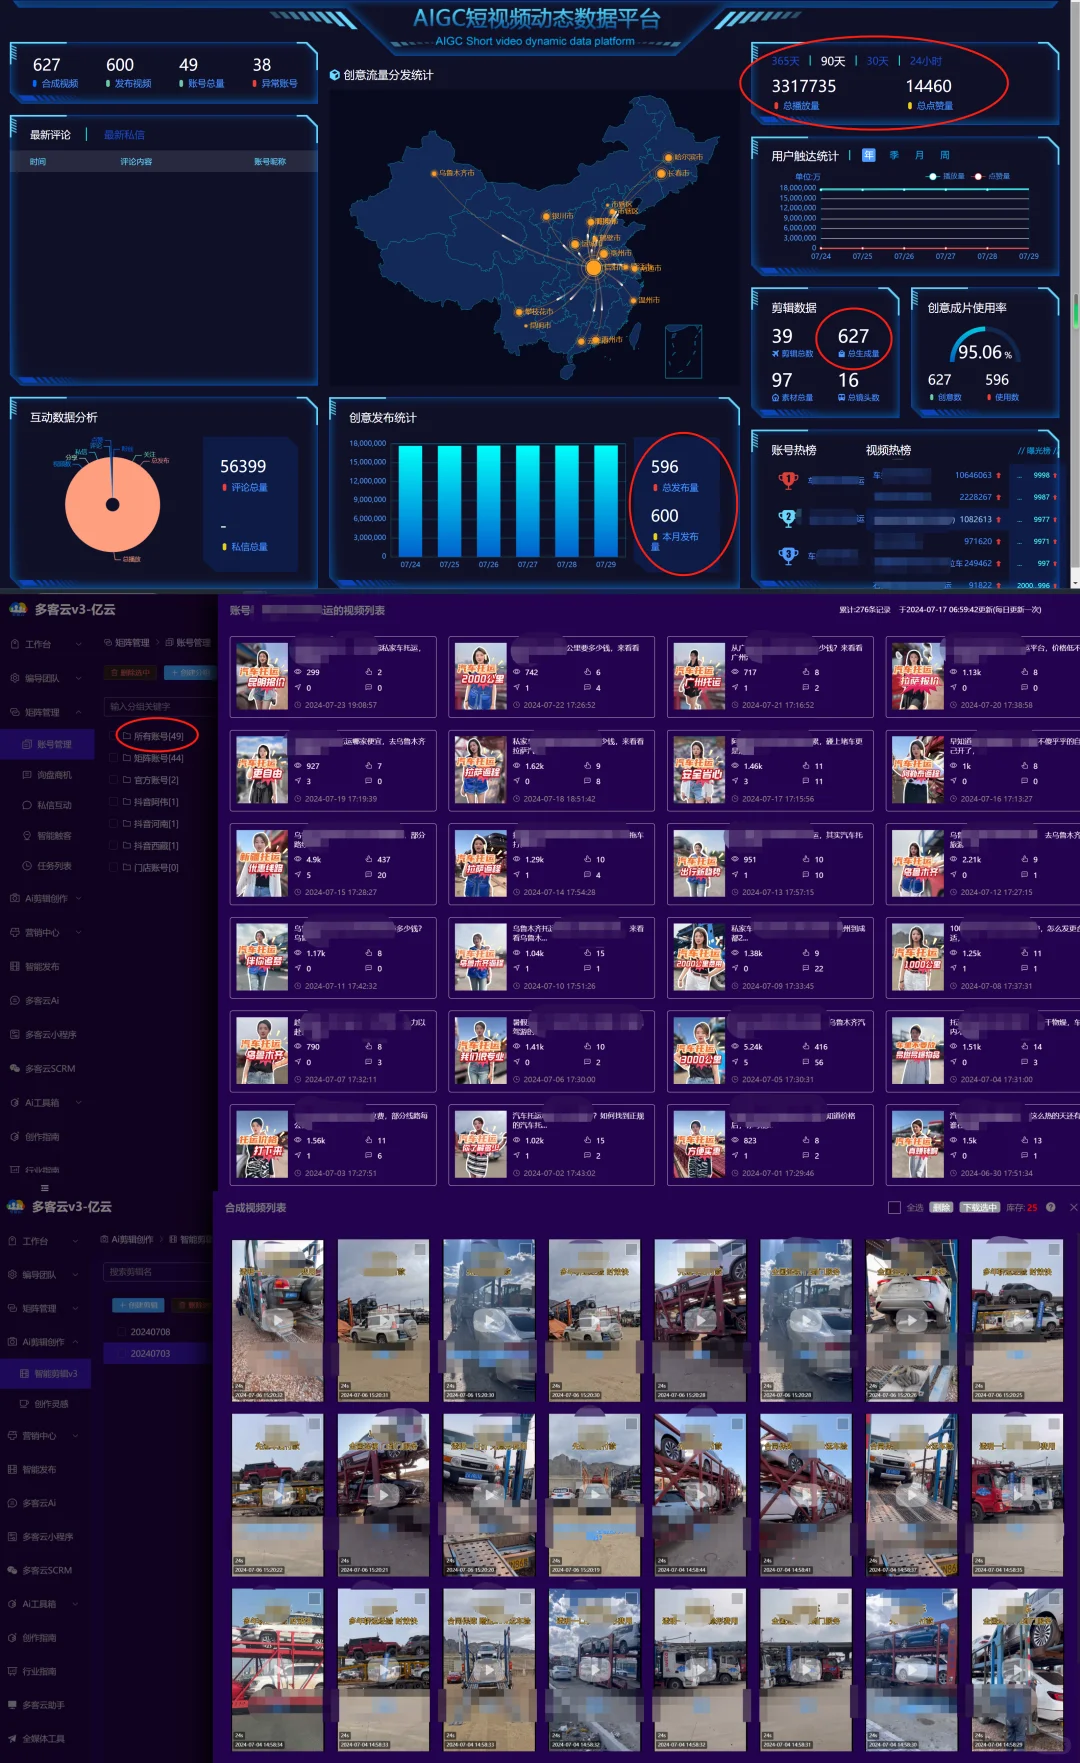Expand Ai剪辑创作 chevron in account page sidebar

click(78, 898)
